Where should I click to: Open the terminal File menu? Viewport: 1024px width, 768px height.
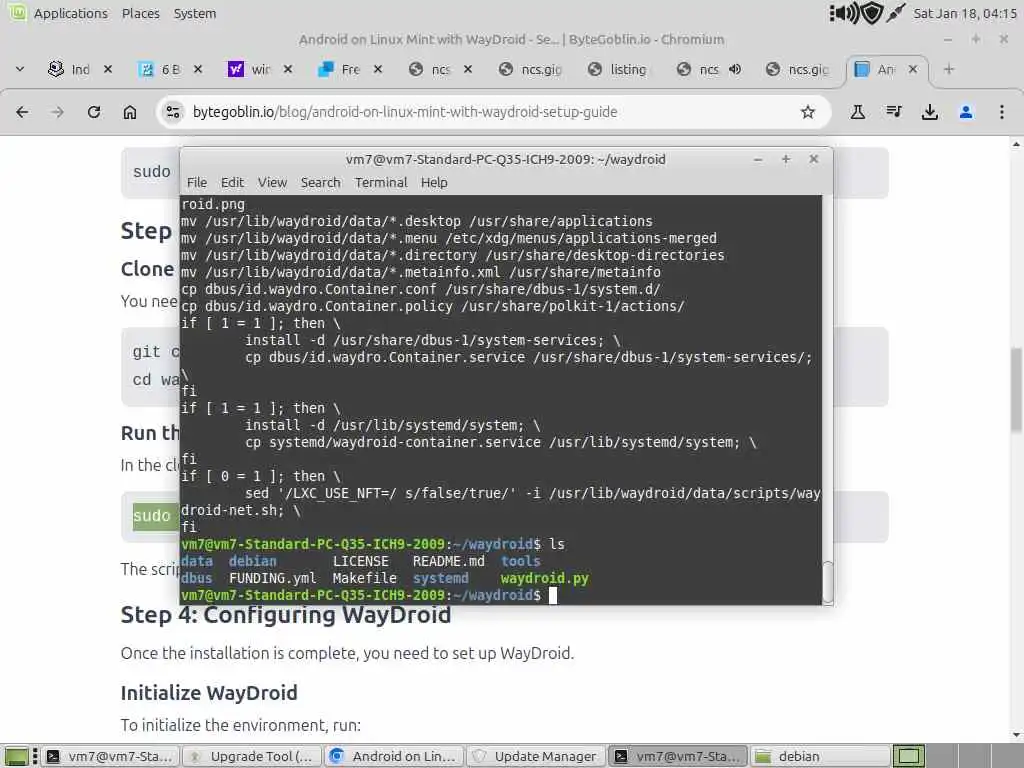[x=197, y=183]
